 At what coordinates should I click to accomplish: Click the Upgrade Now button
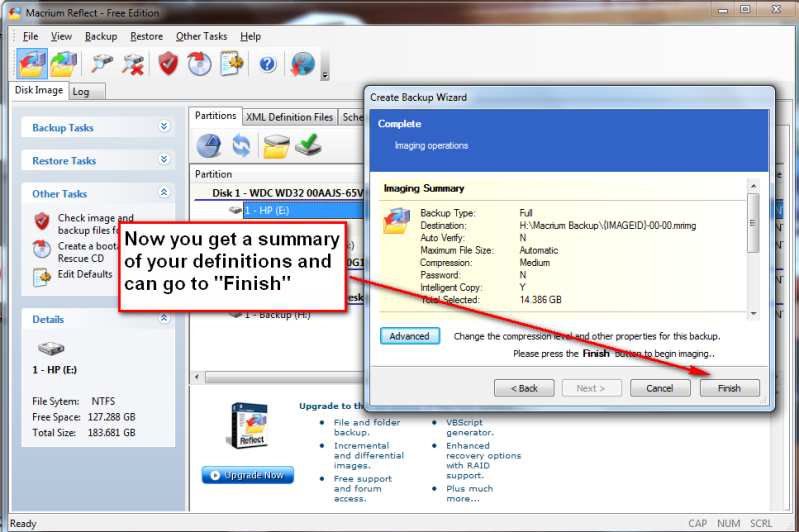click(x=248, y=475)
